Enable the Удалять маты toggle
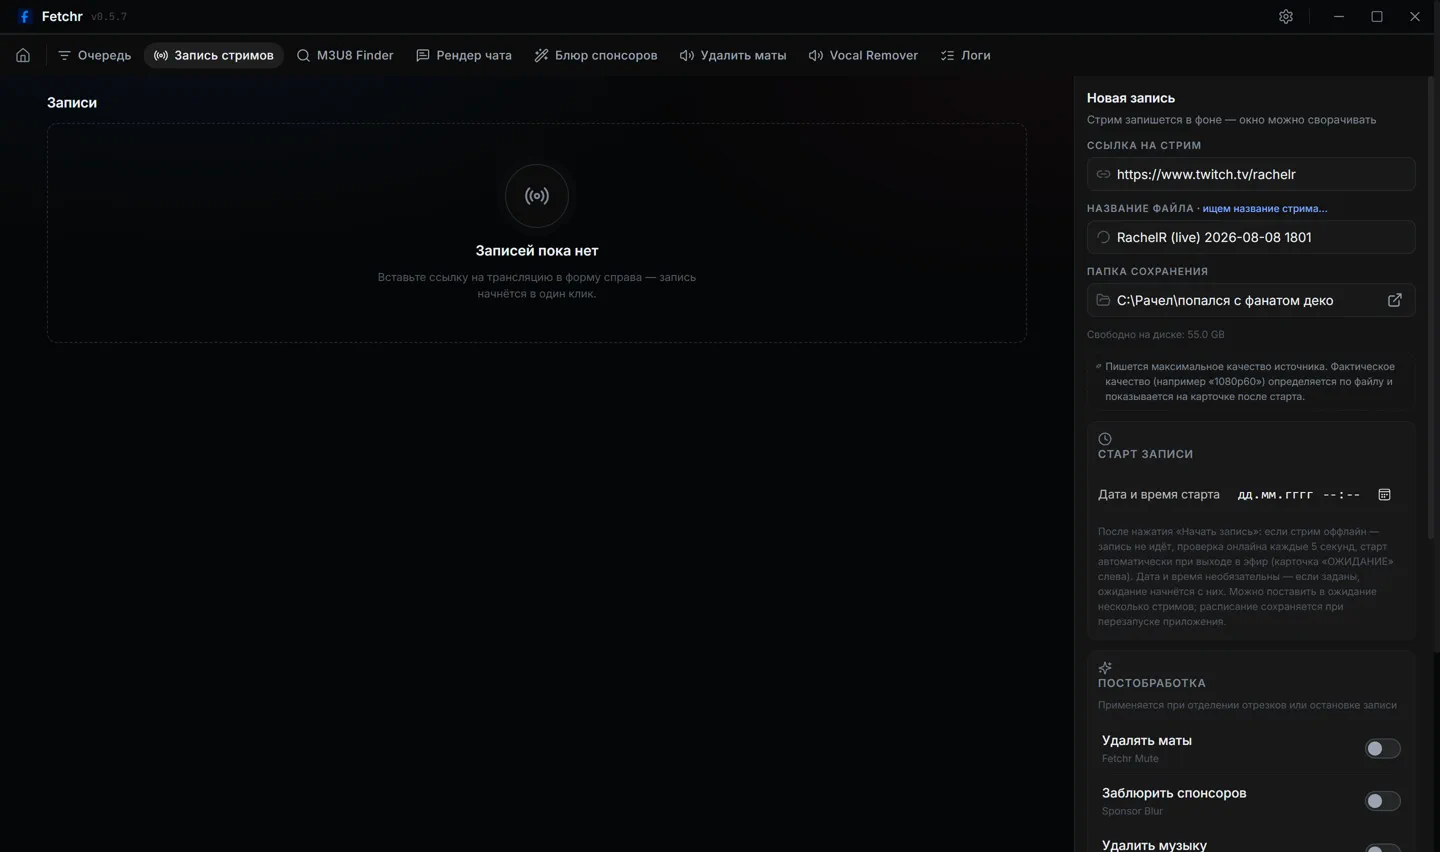The height and width of the screenshot is (852, 1440). pos(1383,749)
